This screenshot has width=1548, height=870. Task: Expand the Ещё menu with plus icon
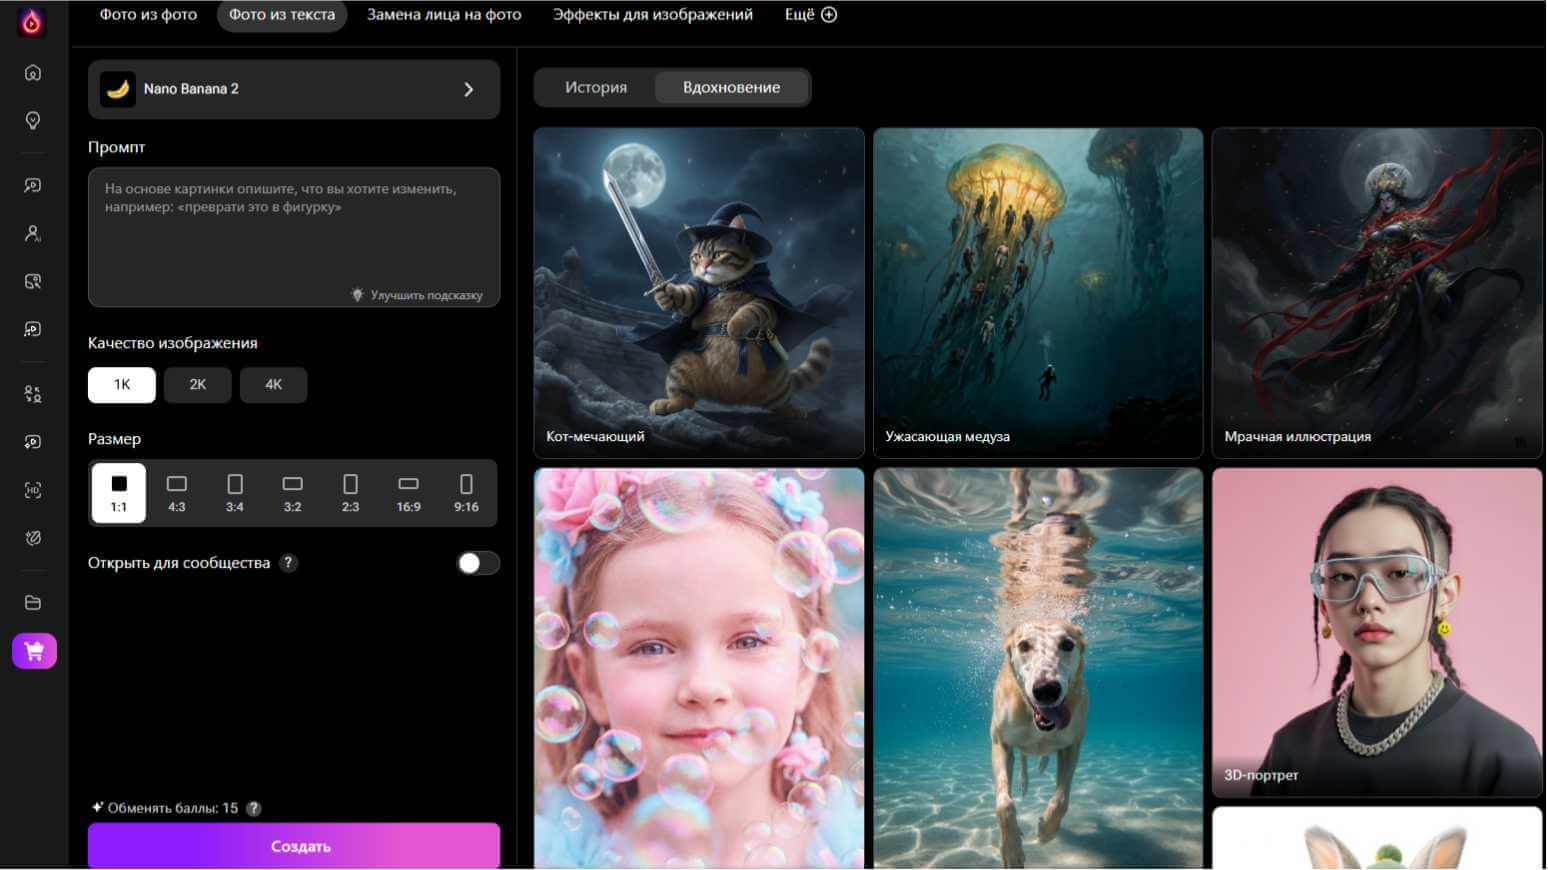[x=810, y=15]
